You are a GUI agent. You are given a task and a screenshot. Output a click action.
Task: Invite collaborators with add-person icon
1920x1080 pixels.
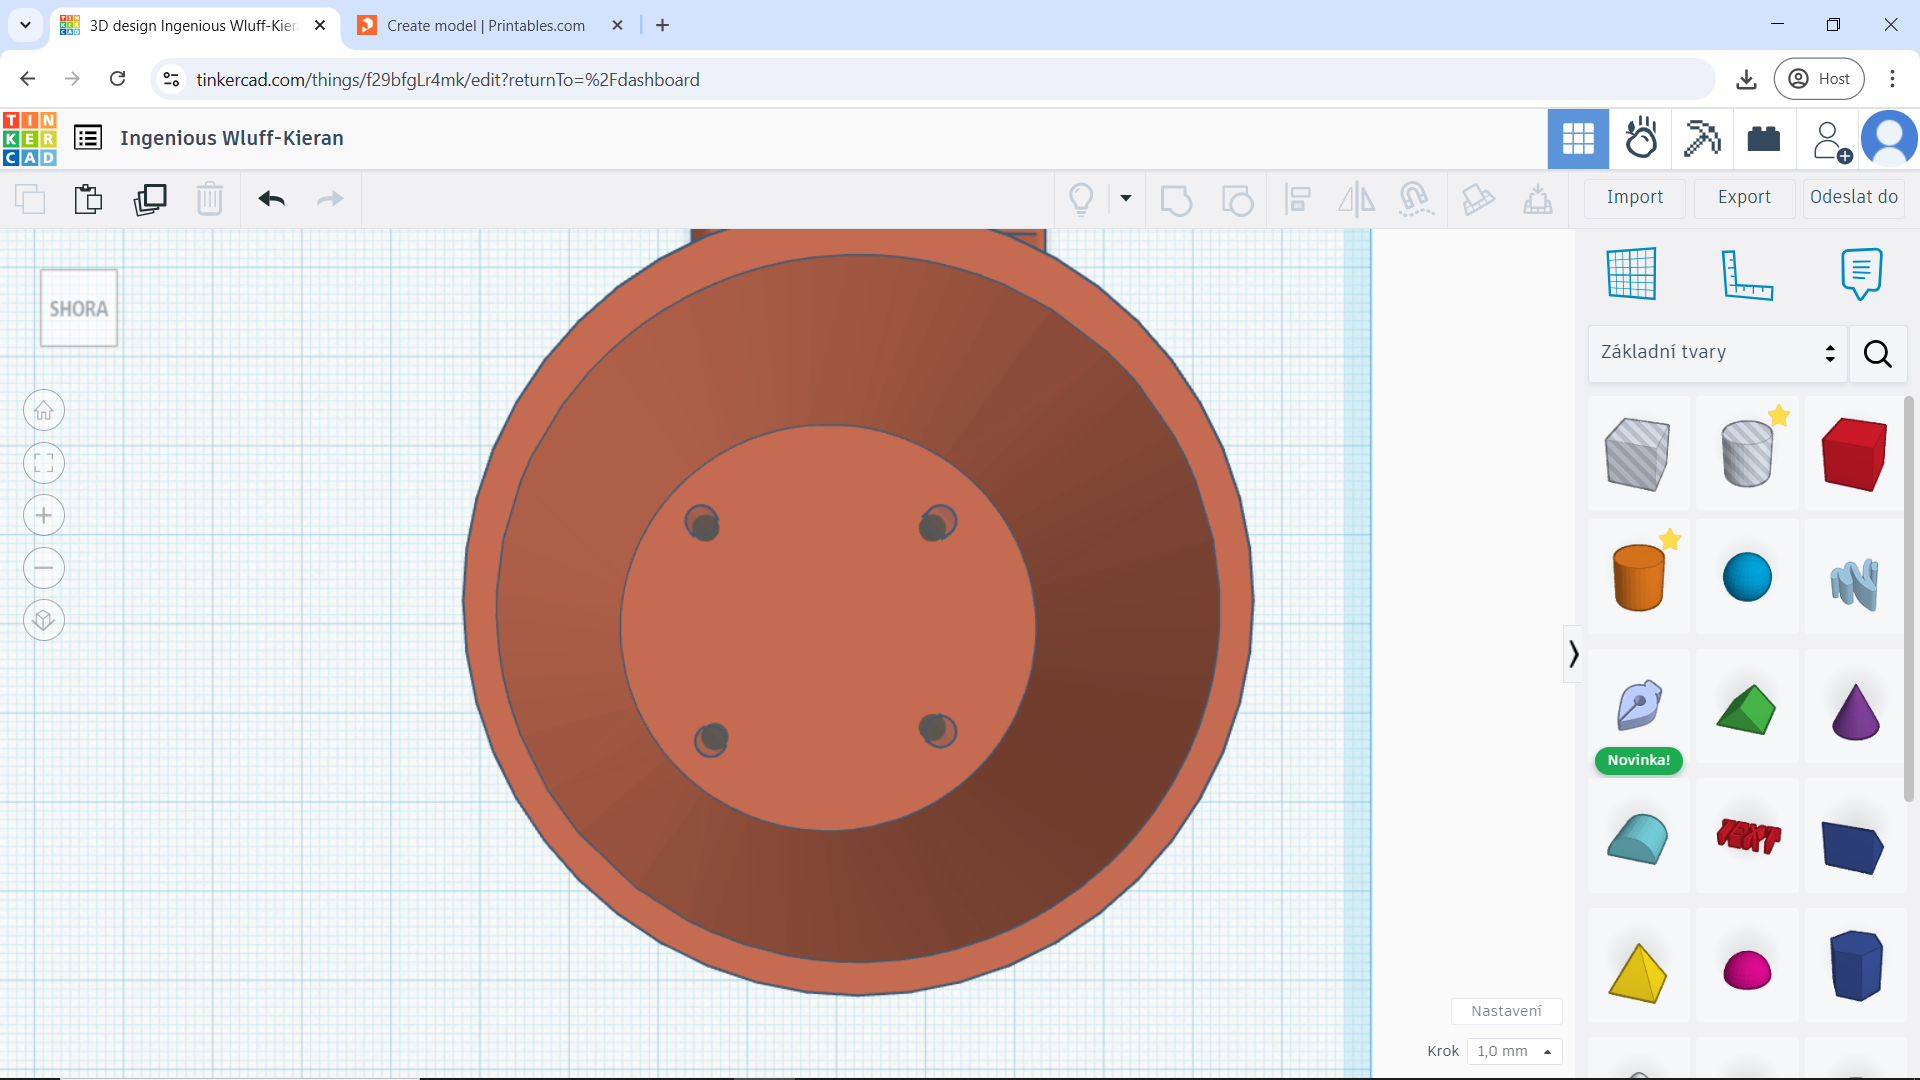1831,141
